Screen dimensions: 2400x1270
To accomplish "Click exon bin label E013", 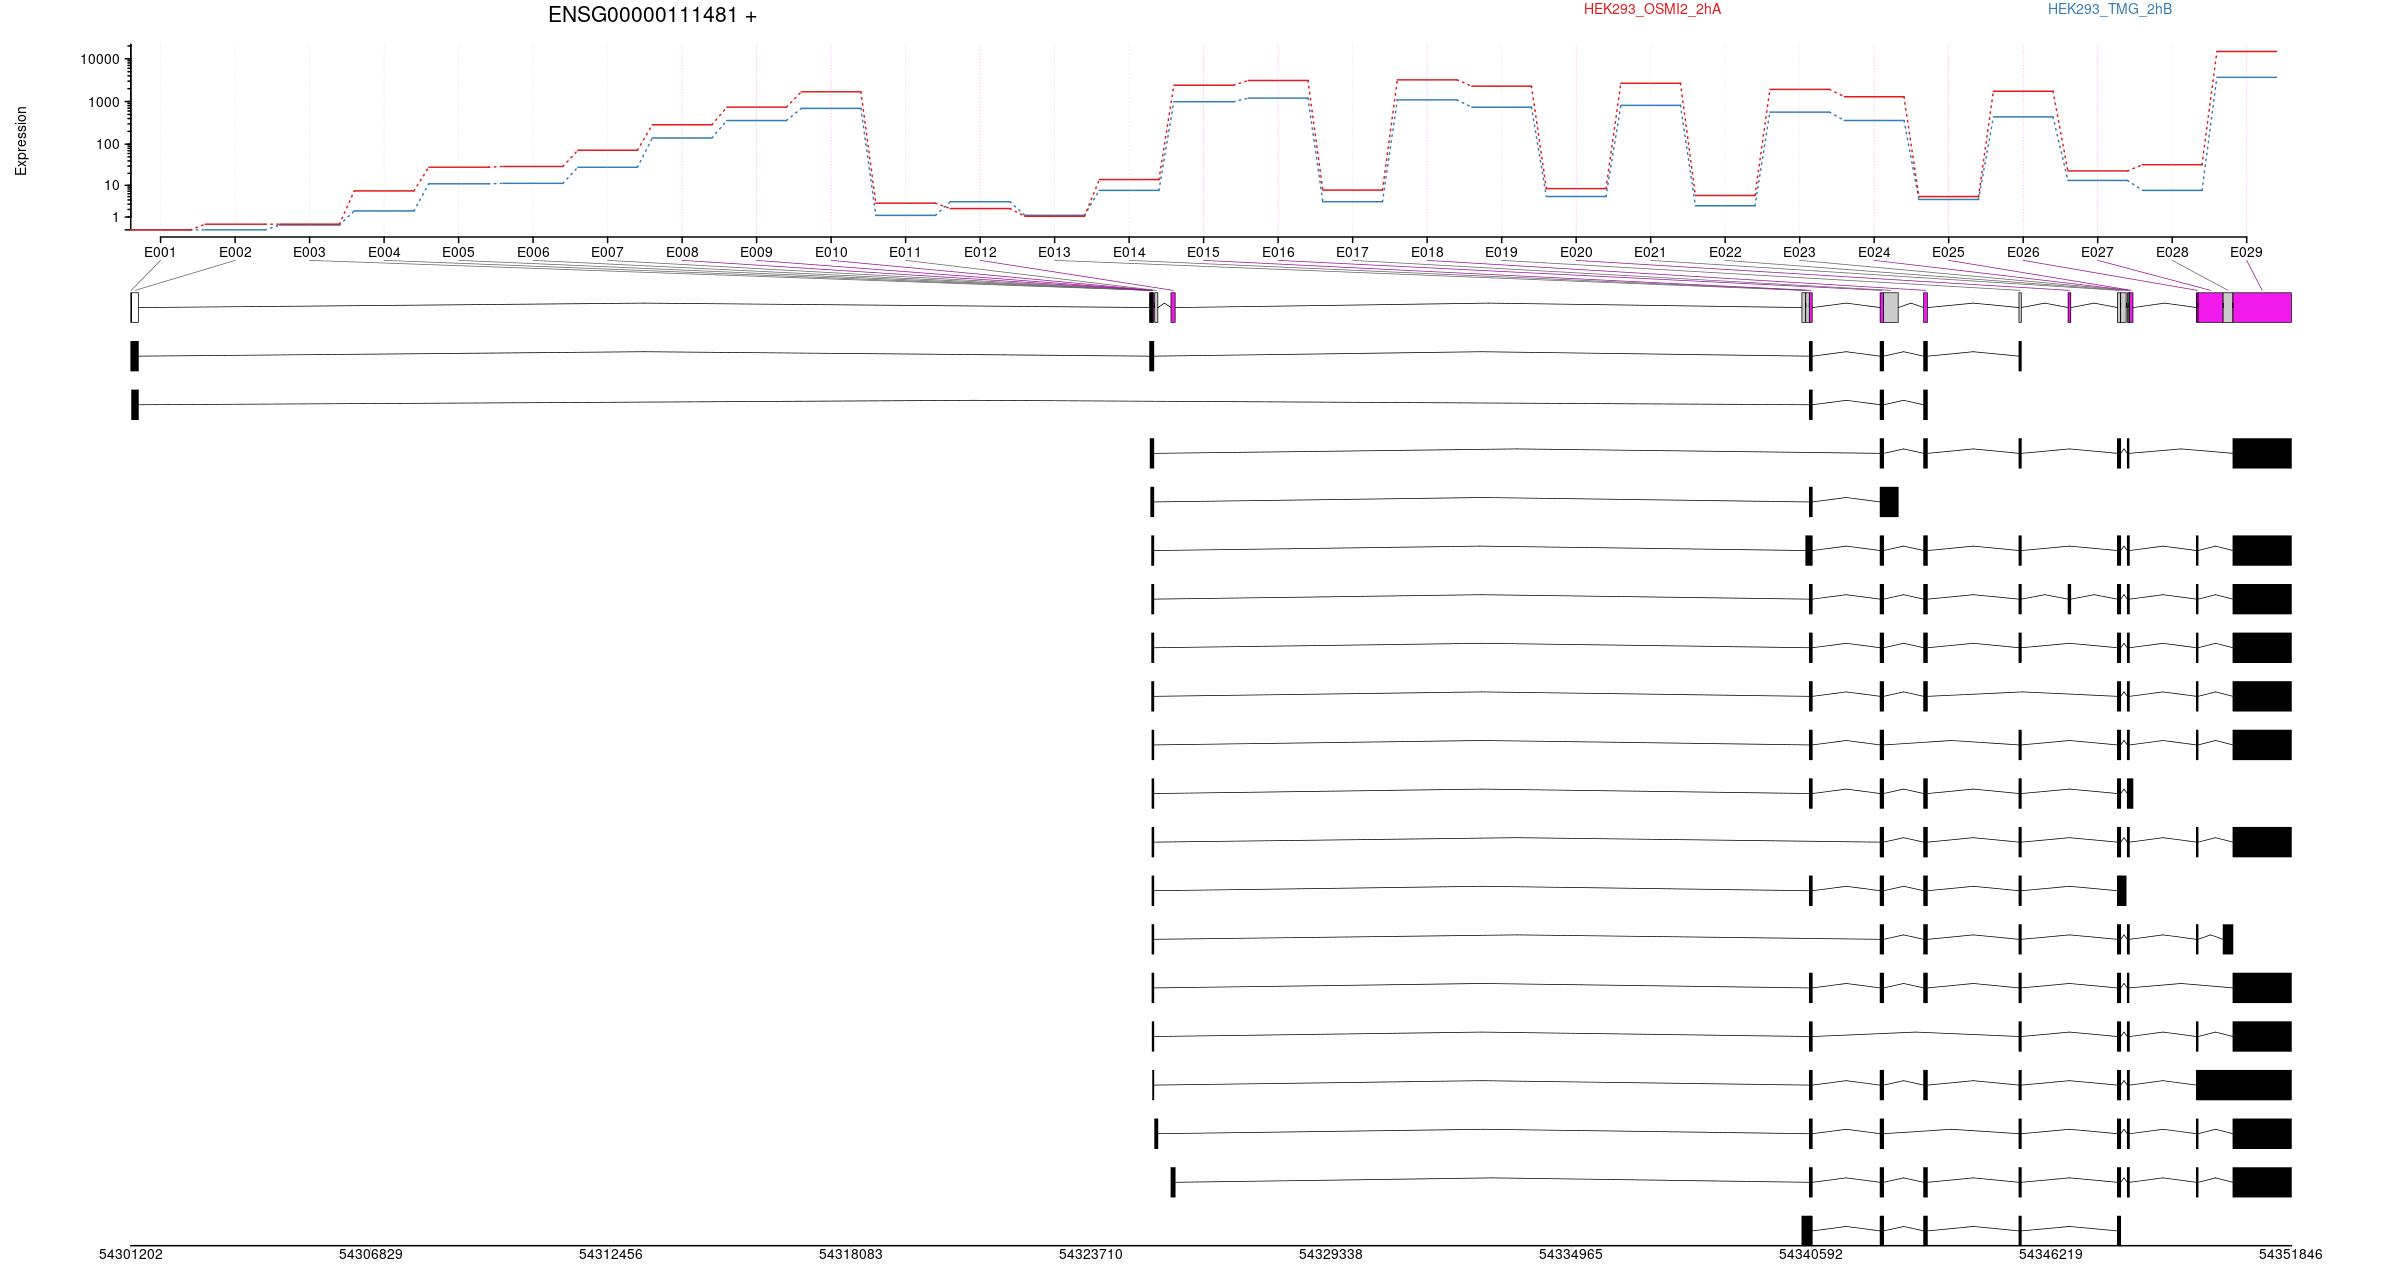I will click(x=1054, y=252).
